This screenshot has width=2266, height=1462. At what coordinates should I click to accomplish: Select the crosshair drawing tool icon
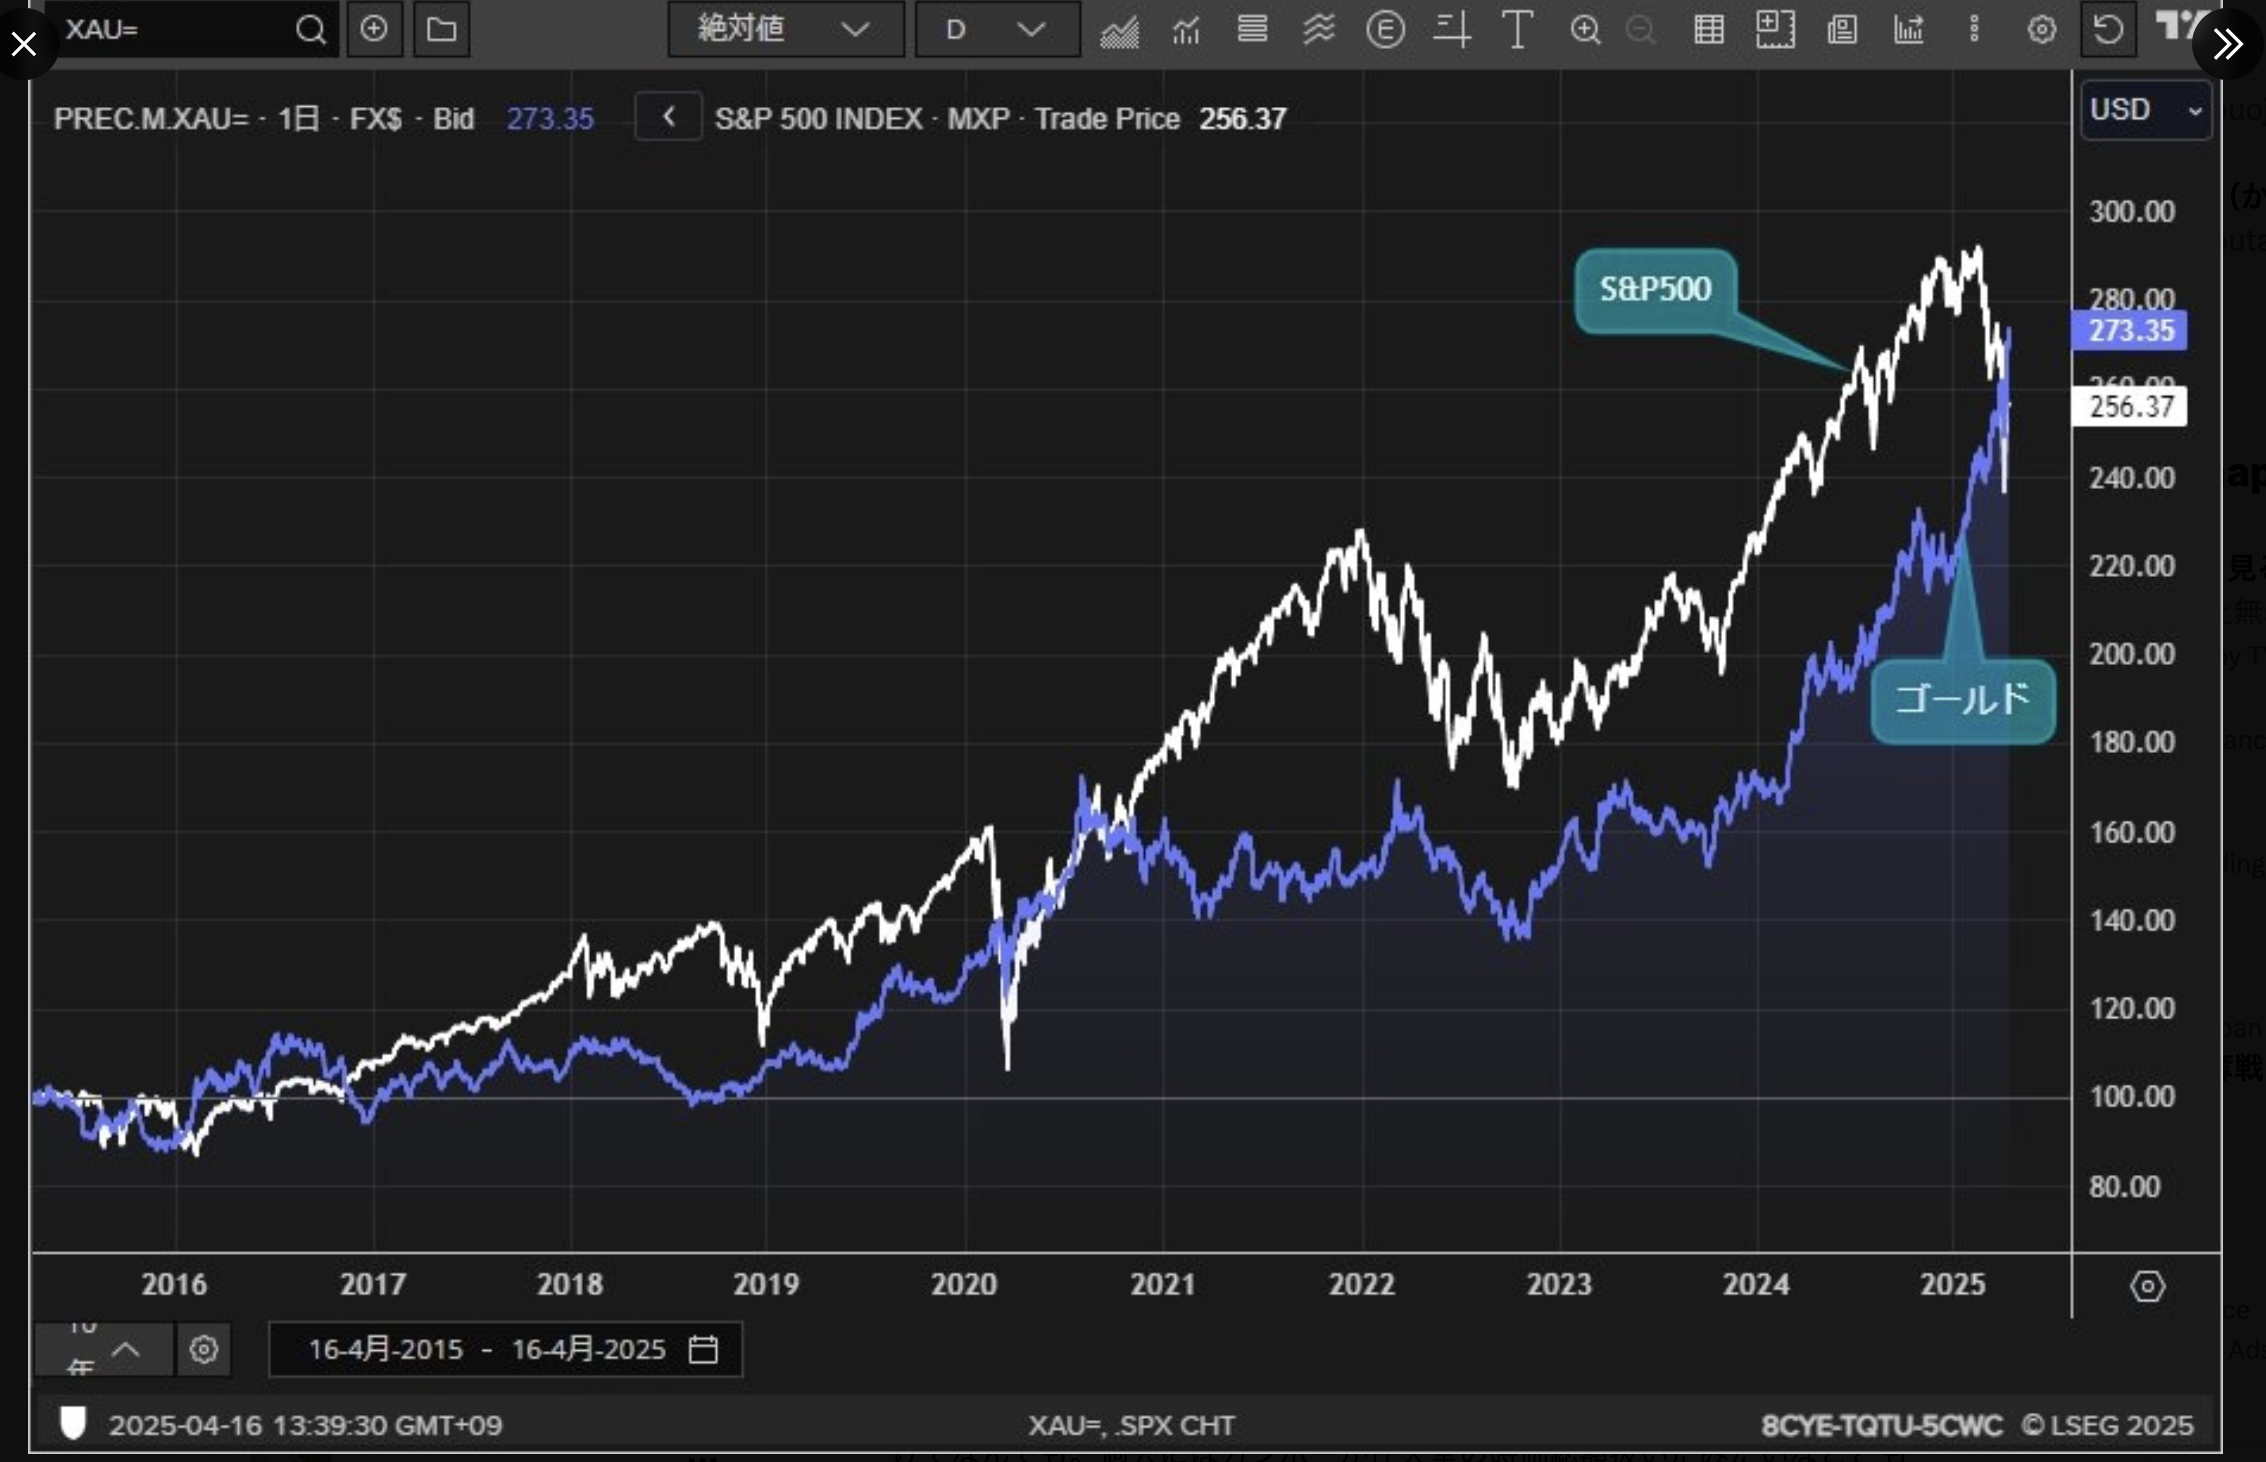click(1451, 30)
